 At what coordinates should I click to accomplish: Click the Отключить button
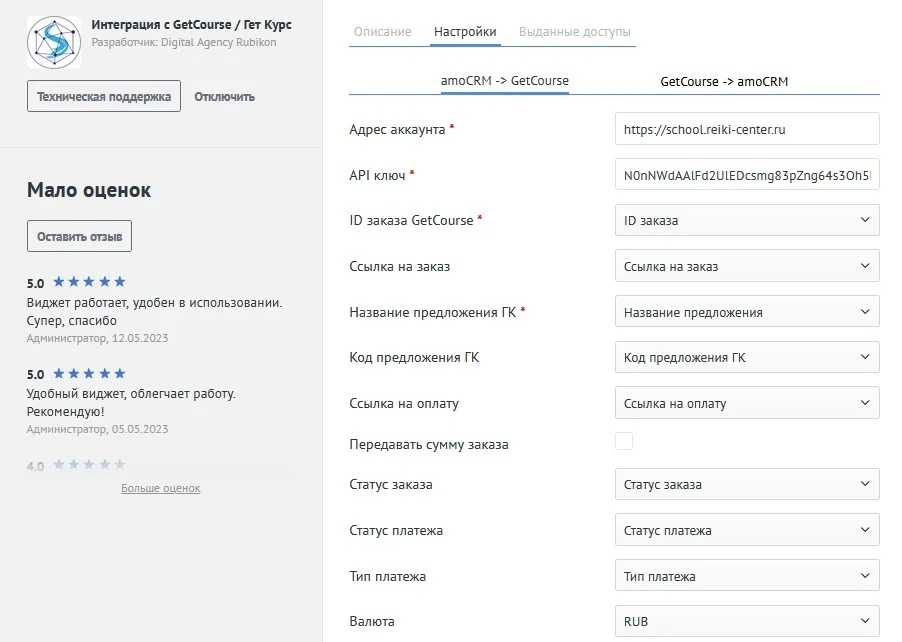point(223,96)
